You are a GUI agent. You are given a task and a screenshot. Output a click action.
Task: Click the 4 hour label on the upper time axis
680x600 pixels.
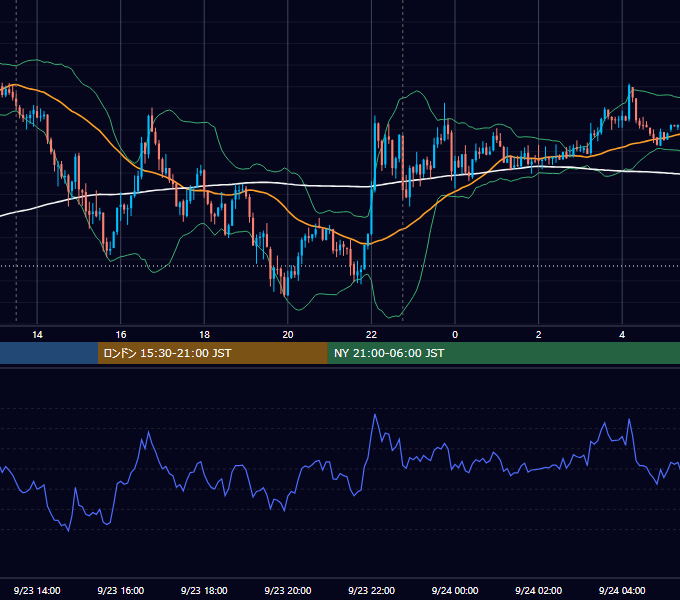point(622,335)
